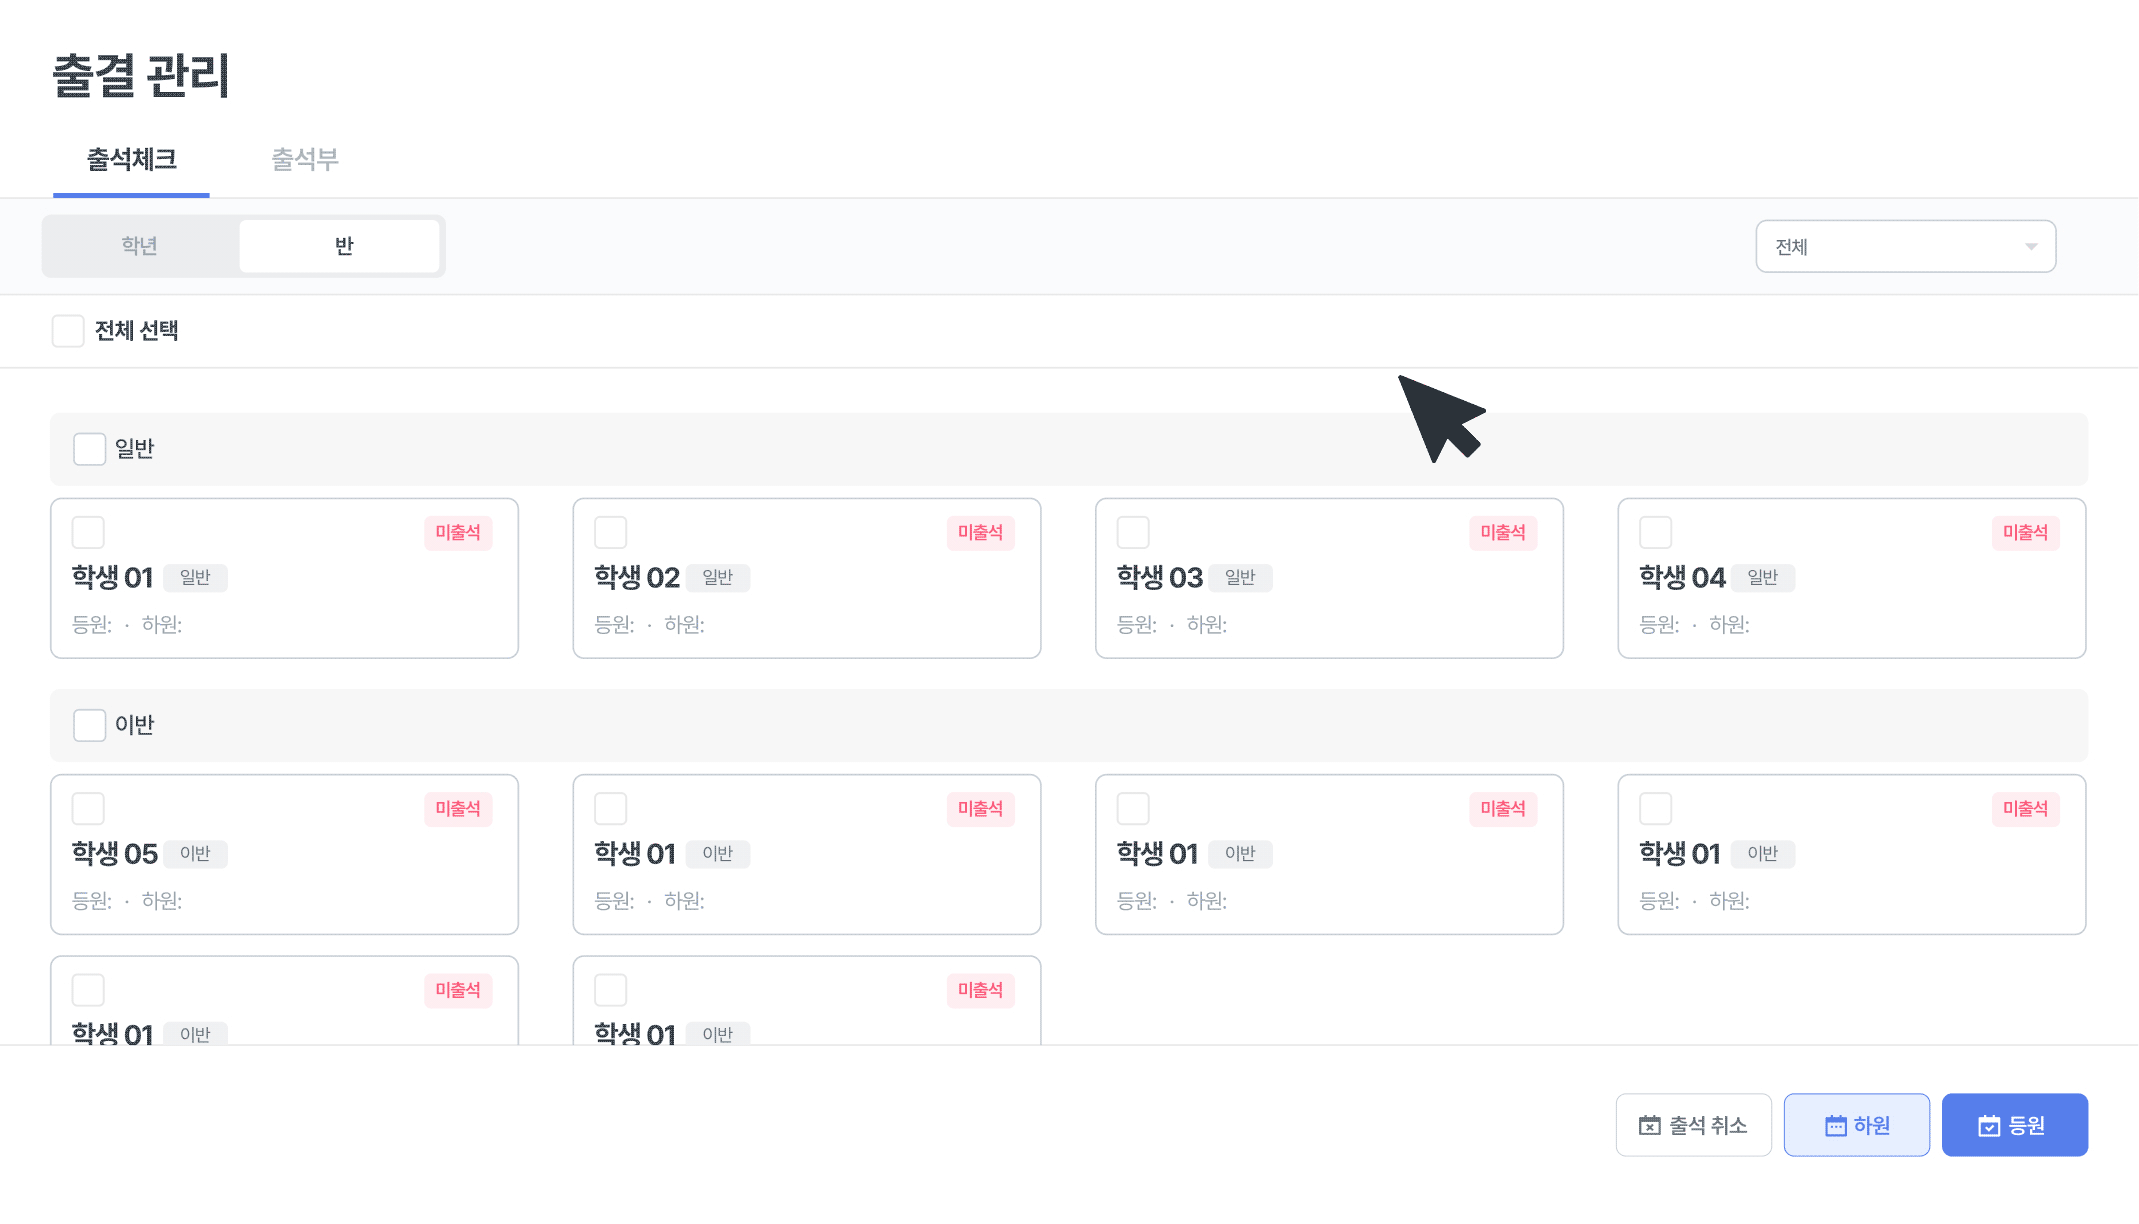Image resolution: width=2139 pixels, height=1224 pixels.
Task: Check the 이반 group checkbox
Action: [90, 725]
